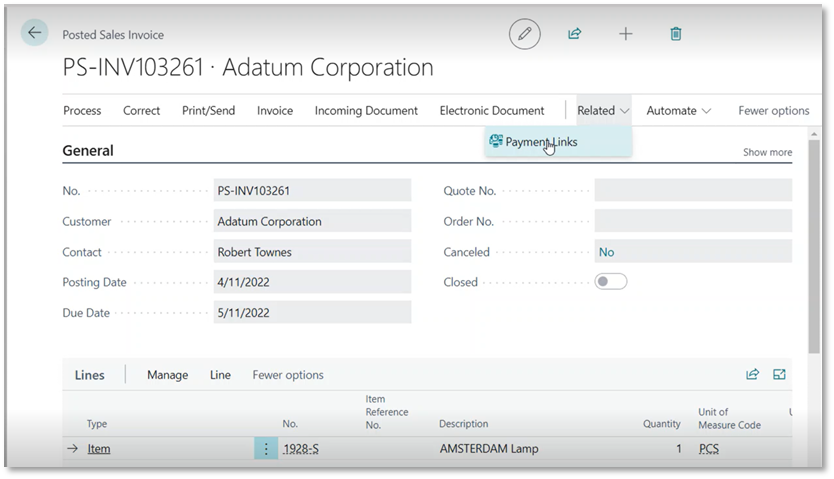Click the empty Order No. field
The image size is (834, 479).
[x=693, y=221]
